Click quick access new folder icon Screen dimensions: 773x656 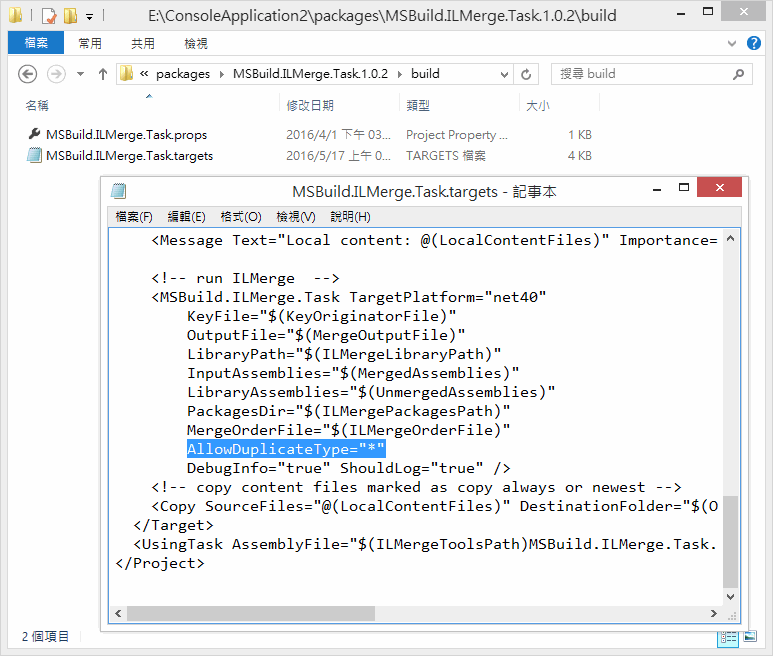coord(70,16)
